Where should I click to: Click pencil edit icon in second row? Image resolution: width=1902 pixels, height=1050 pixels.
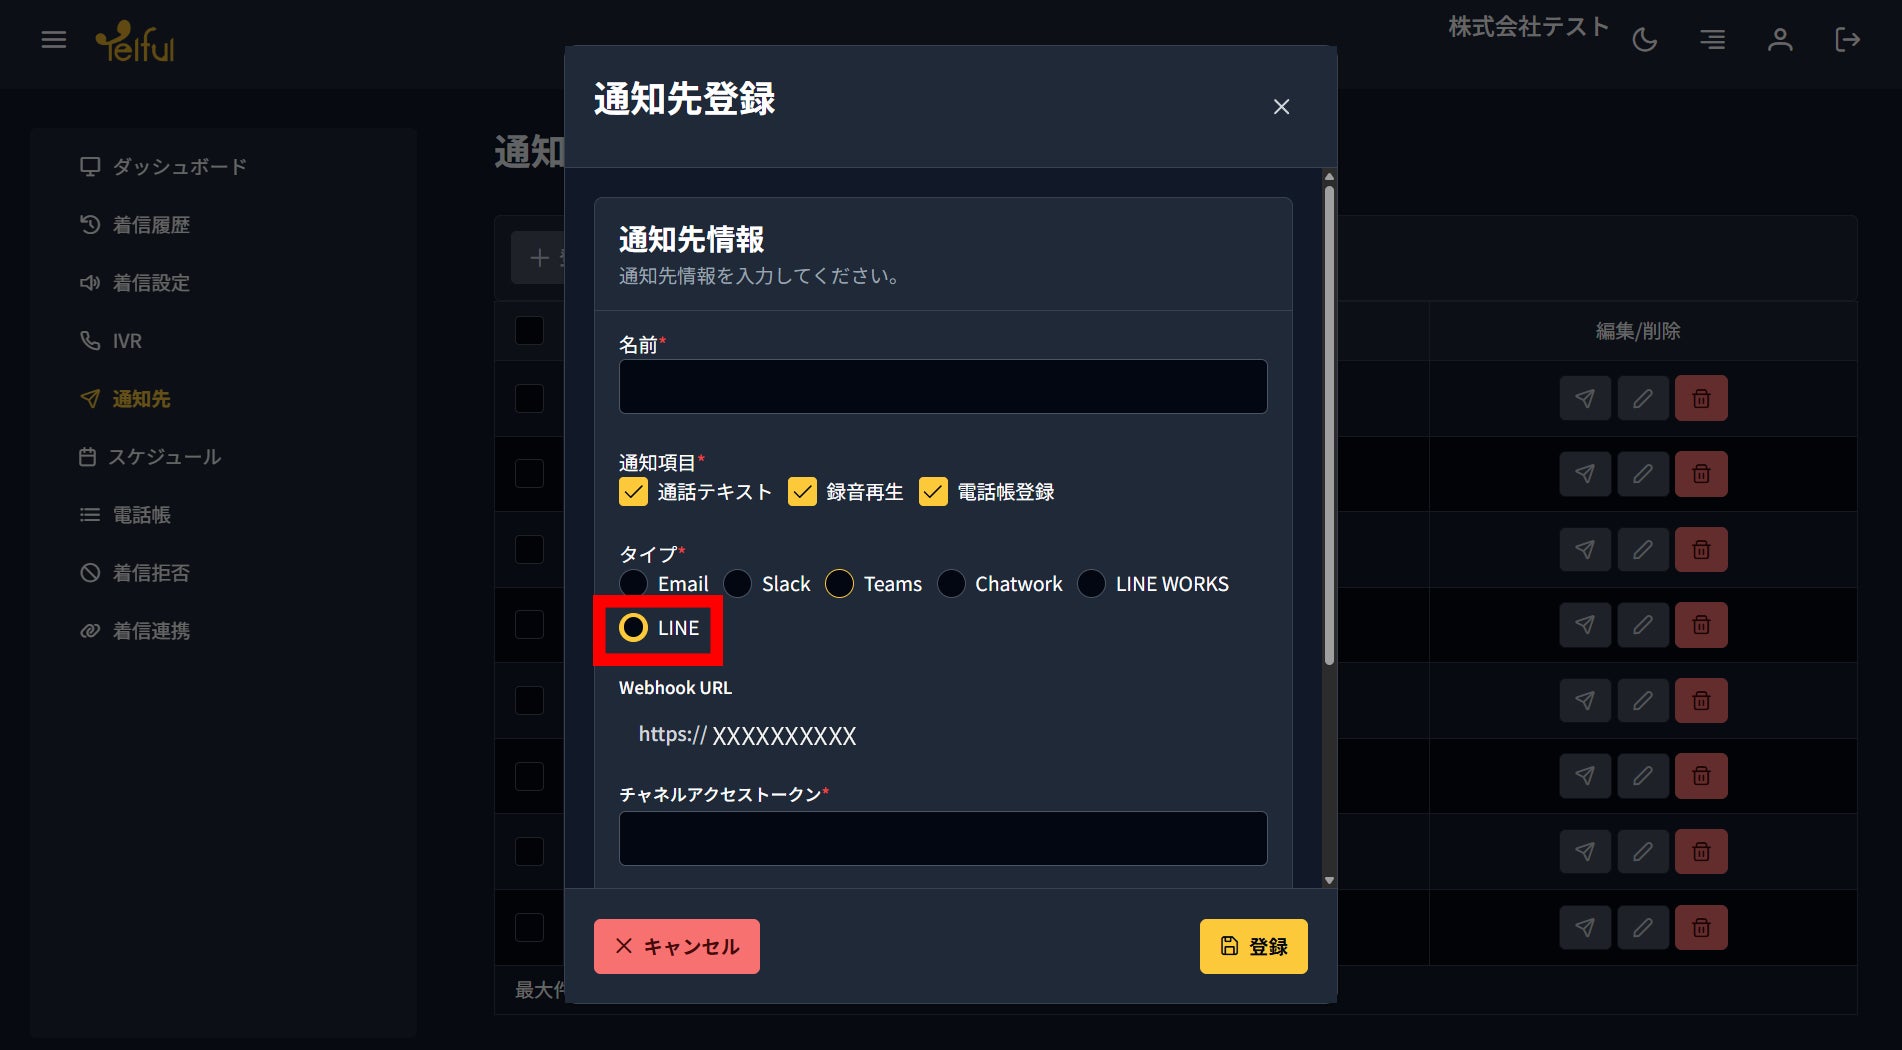coord(1643,474)
